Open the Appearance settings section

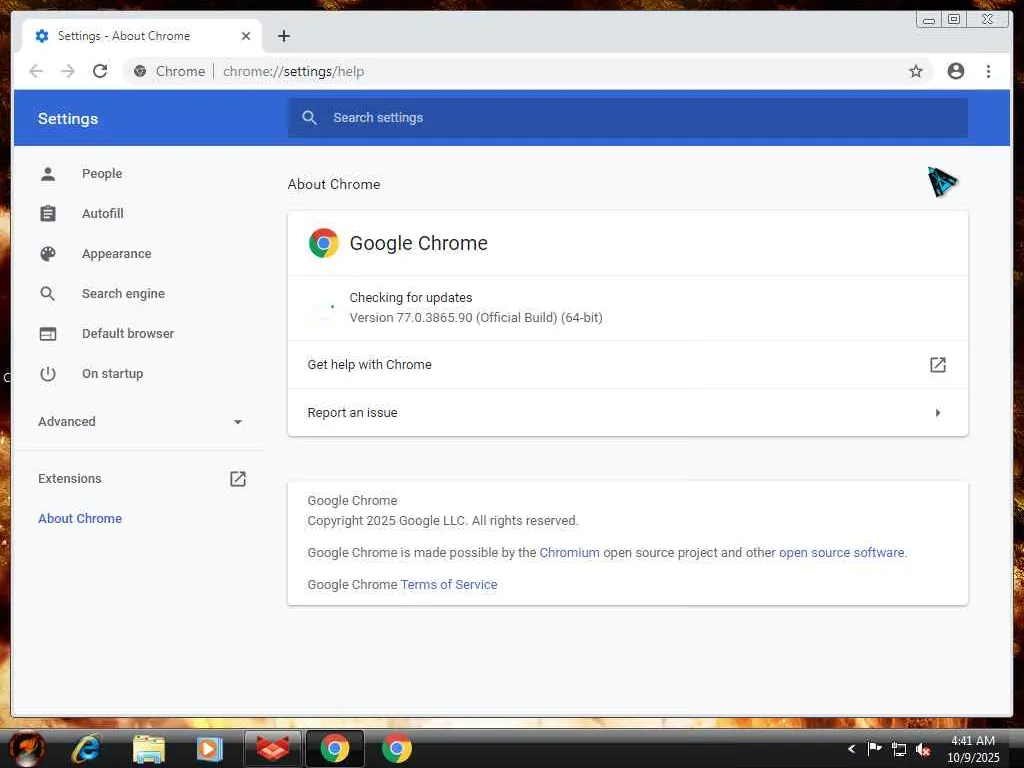116,253
